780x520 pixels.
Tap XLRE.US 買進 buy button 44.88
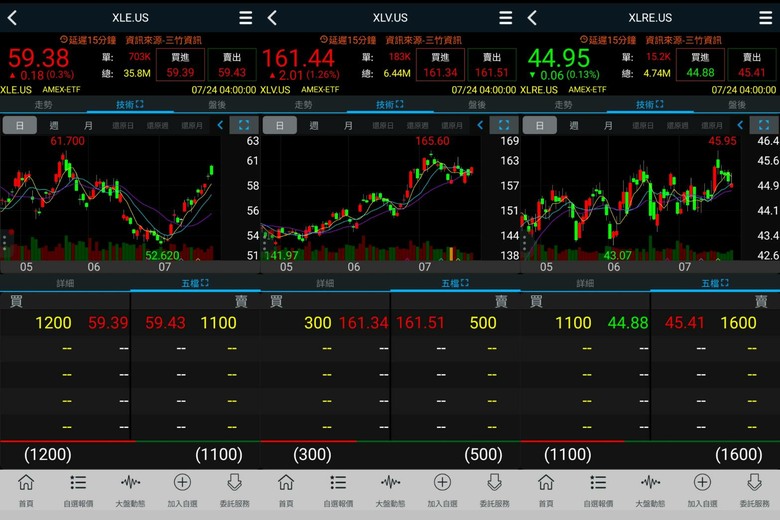pos(700,65)
